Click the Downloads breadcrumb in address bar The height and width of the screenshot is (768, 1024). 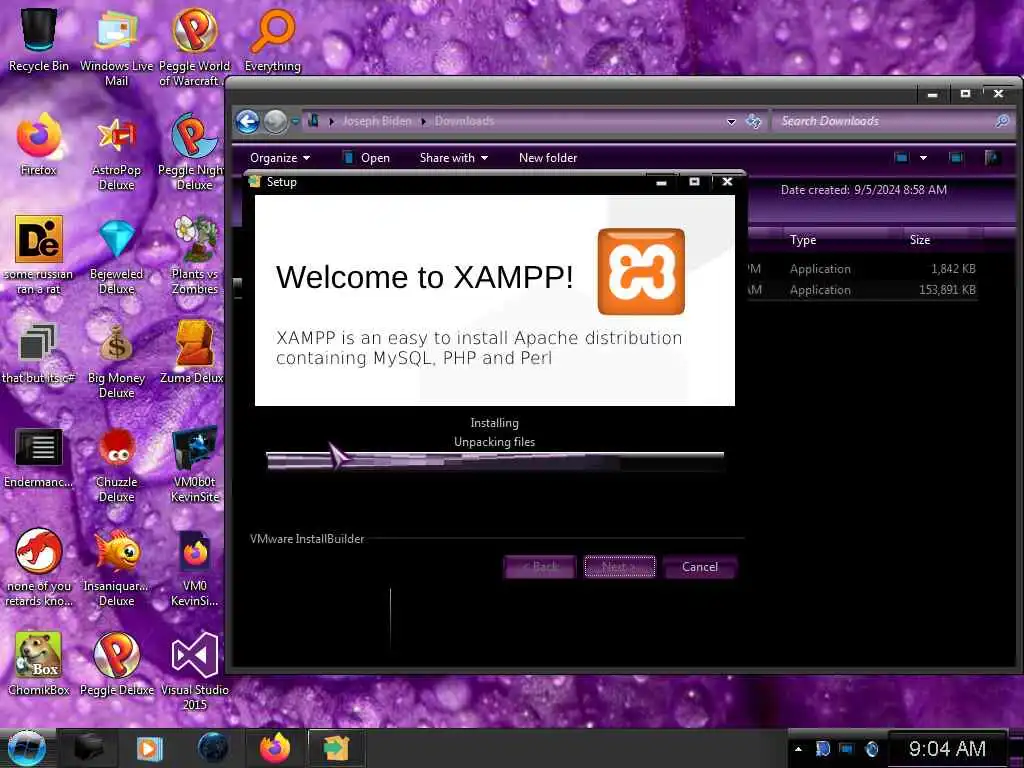(464, 121)
